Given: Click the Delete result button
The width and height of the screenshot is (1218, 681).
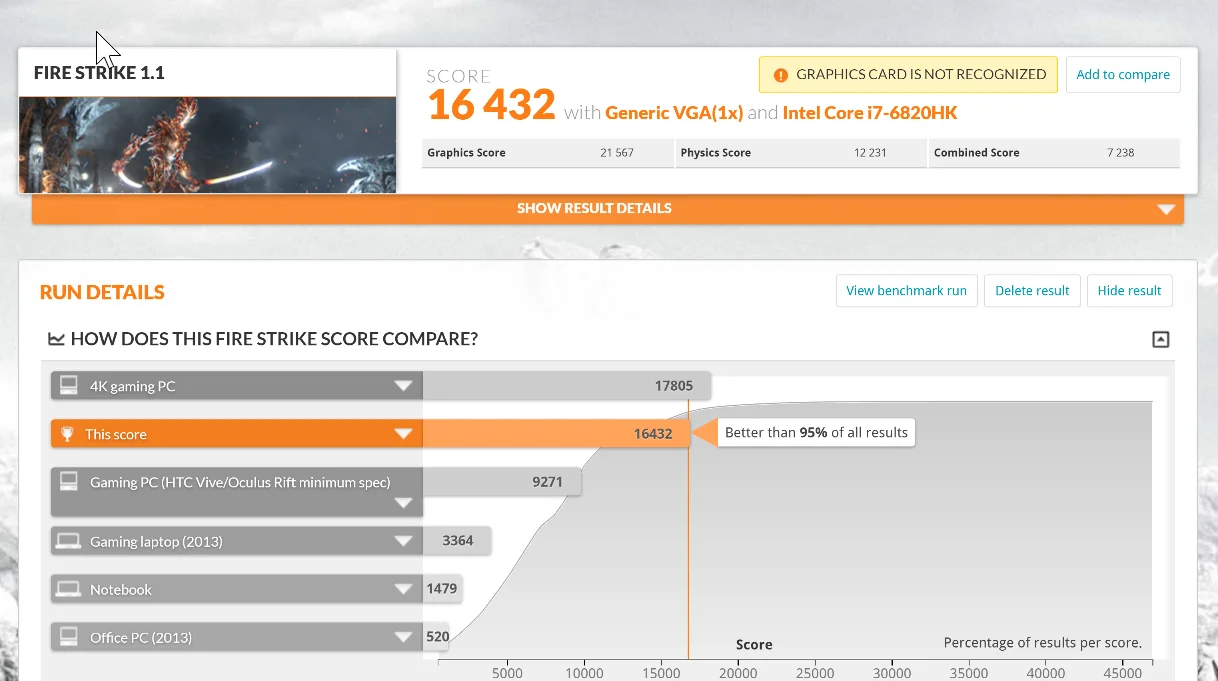Looking at the screenshot, I should point(1032,291).
